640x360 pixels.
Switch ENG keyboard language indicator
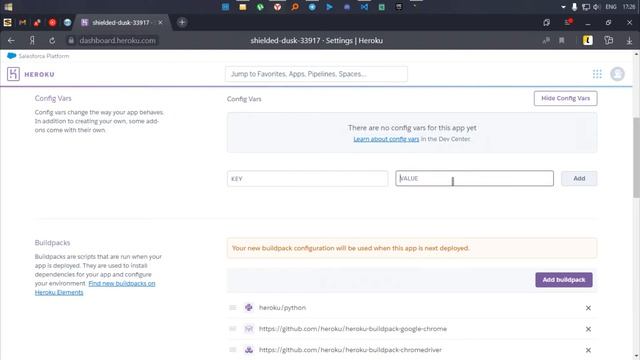(x=611, y=7)
